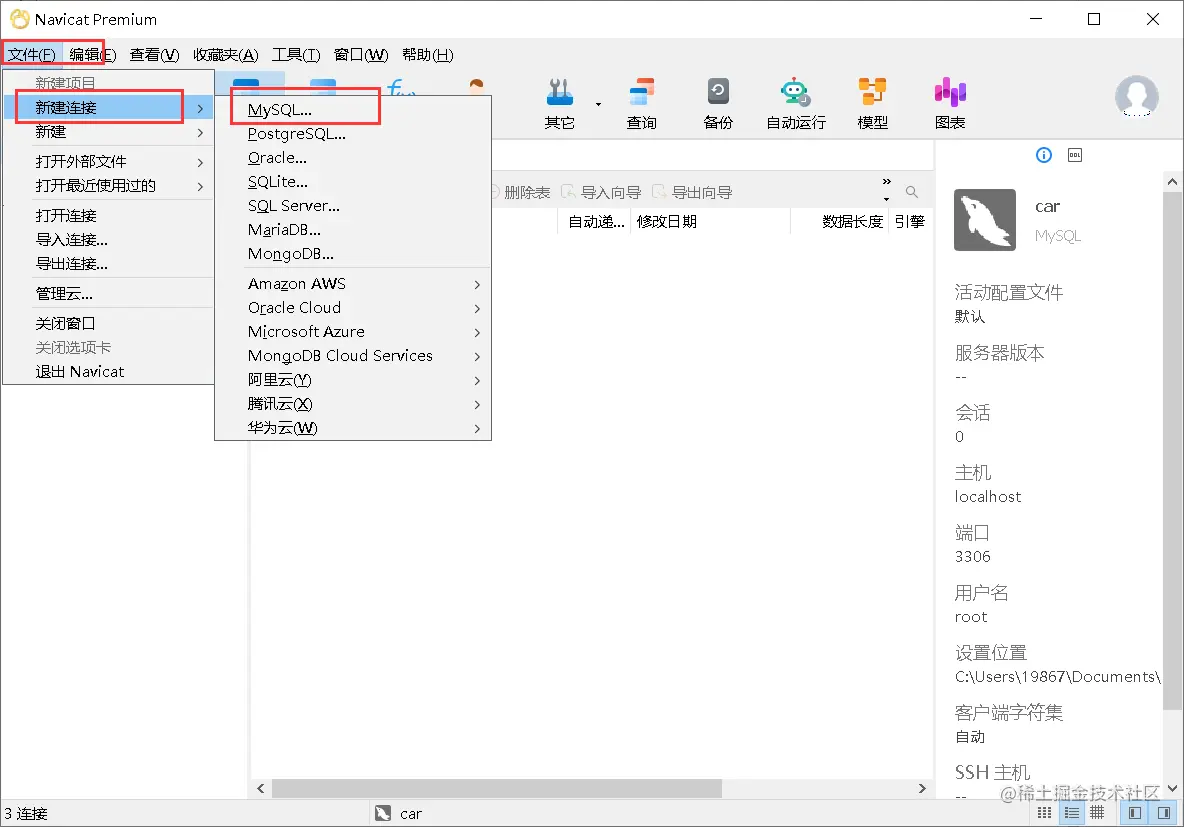Click the user avatar profile icon
This screenshot has height=827, width=1184.
point(1136,97)
